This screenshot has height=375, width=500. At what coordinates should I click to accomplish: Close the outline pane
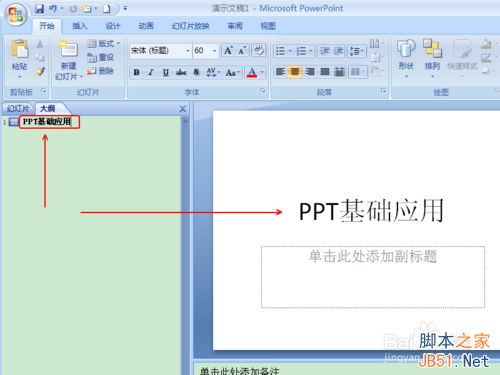[x=183, y=109]
